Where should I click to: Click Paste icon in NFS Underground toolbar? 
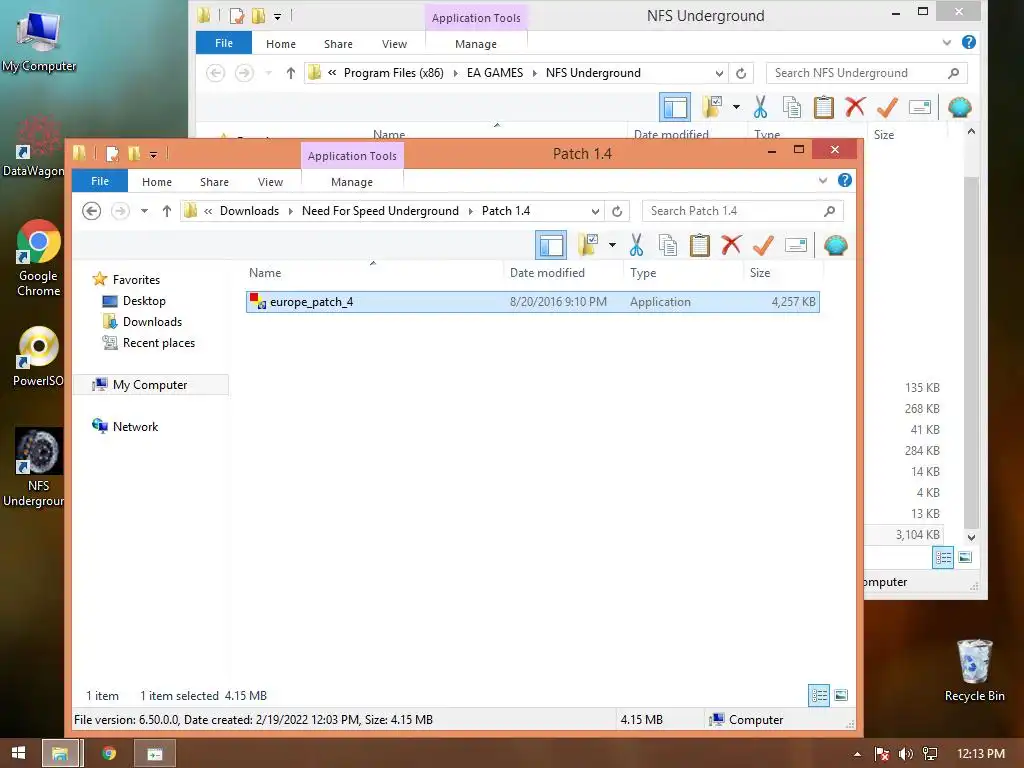[x=824, y=107]
